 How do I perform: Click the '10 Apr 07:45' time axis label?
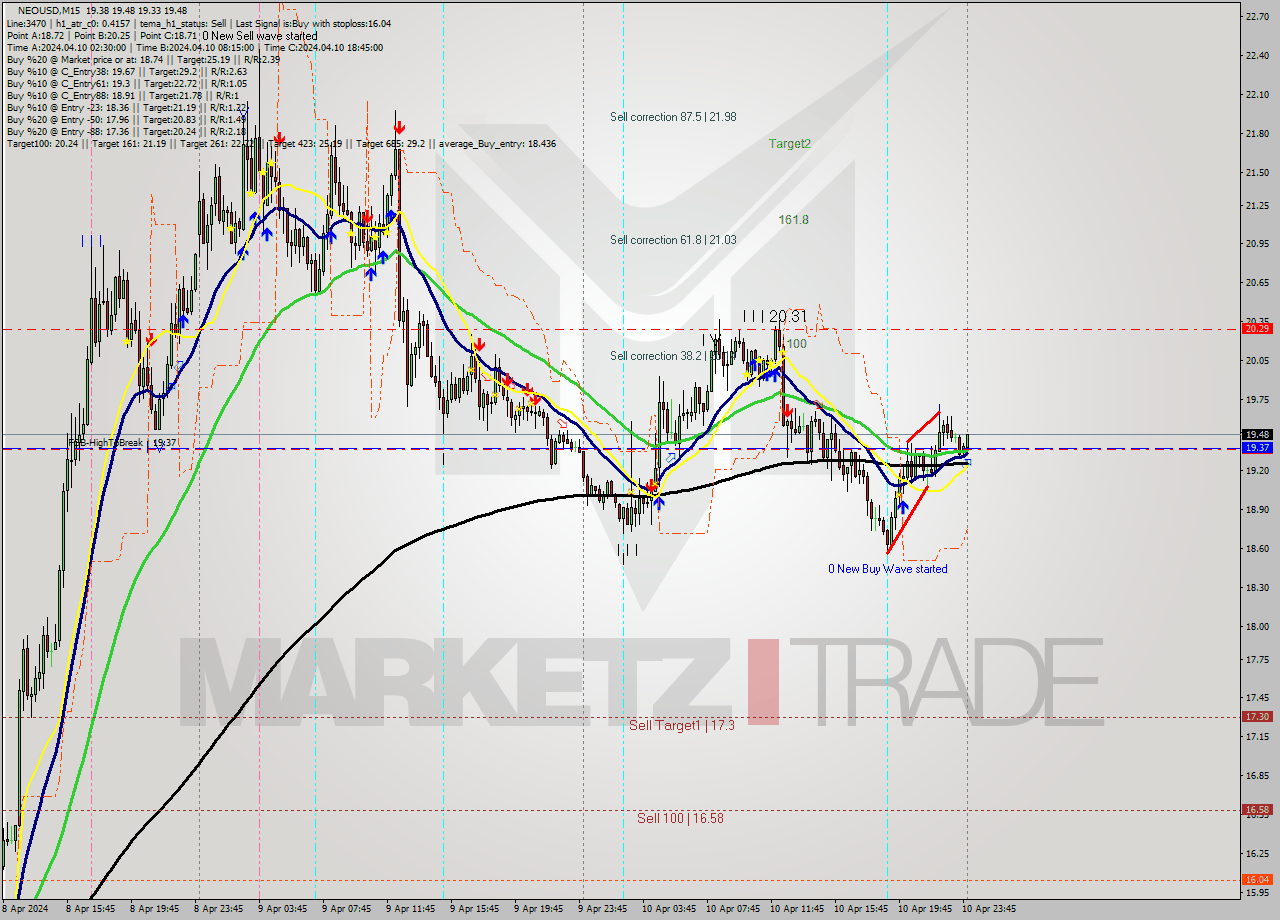pos(734,909)
